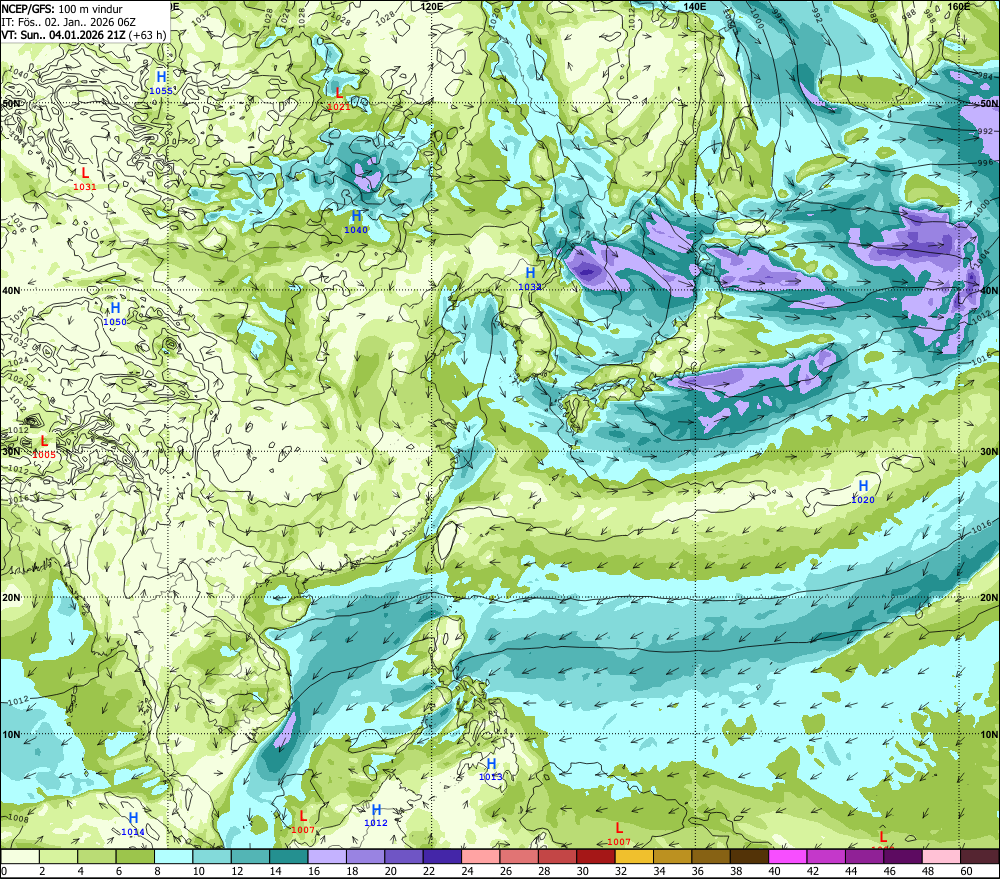Click the dark purple legend swatch starting at 46
Image resolution: width=1000 pixels, height=879 pixels.
[902, 856]
